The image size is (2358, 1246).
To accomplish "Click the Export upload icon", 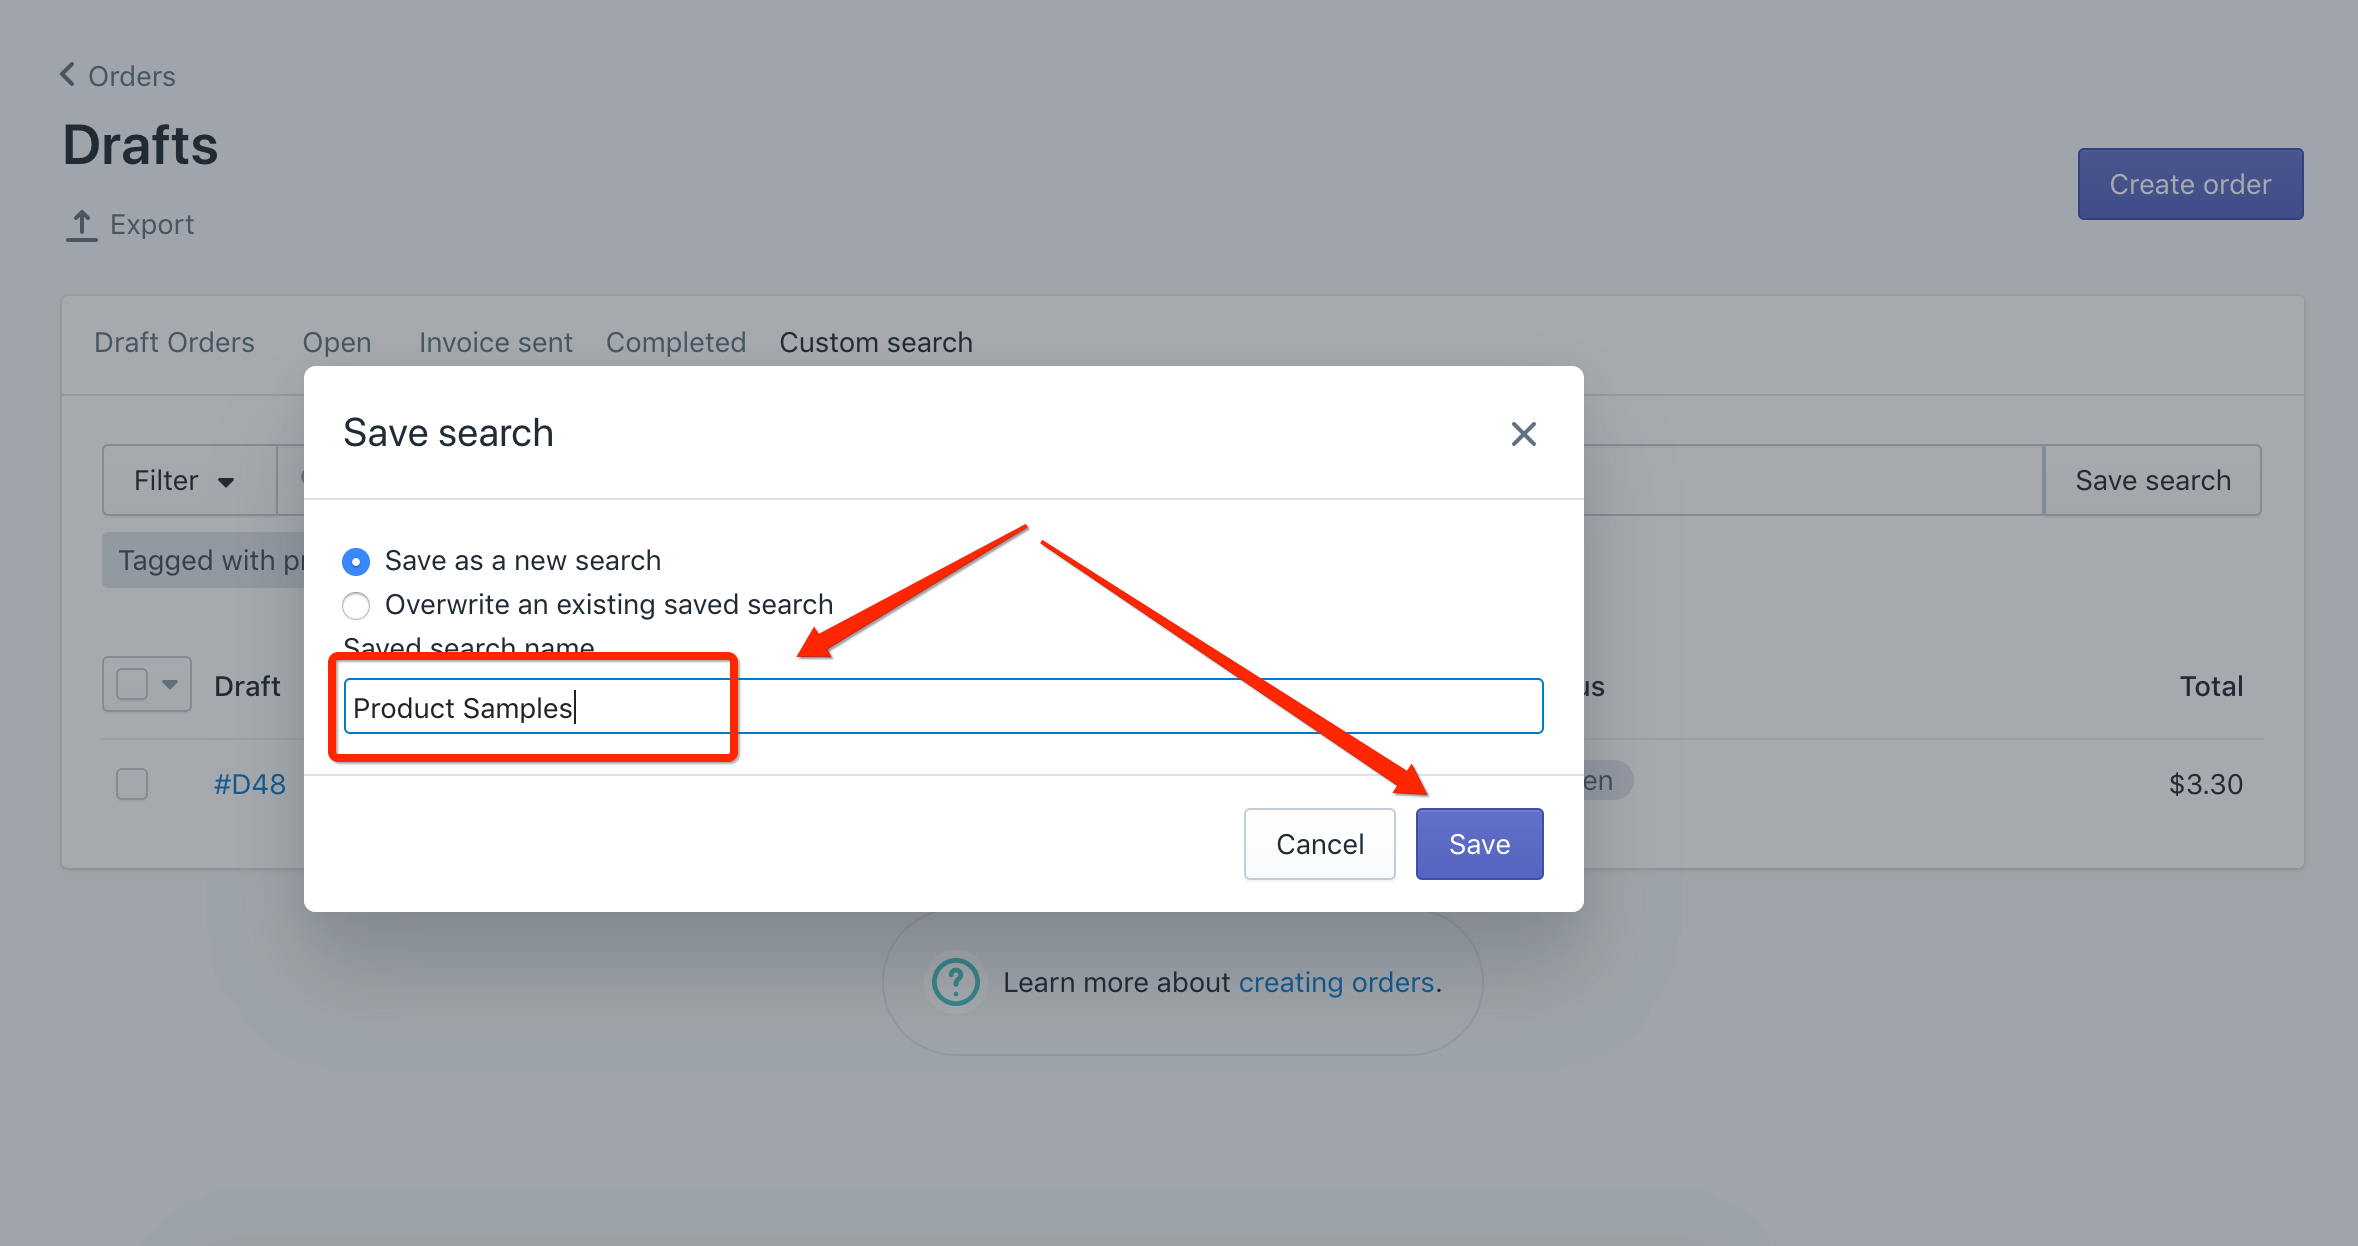I will (x=81, y=226).
